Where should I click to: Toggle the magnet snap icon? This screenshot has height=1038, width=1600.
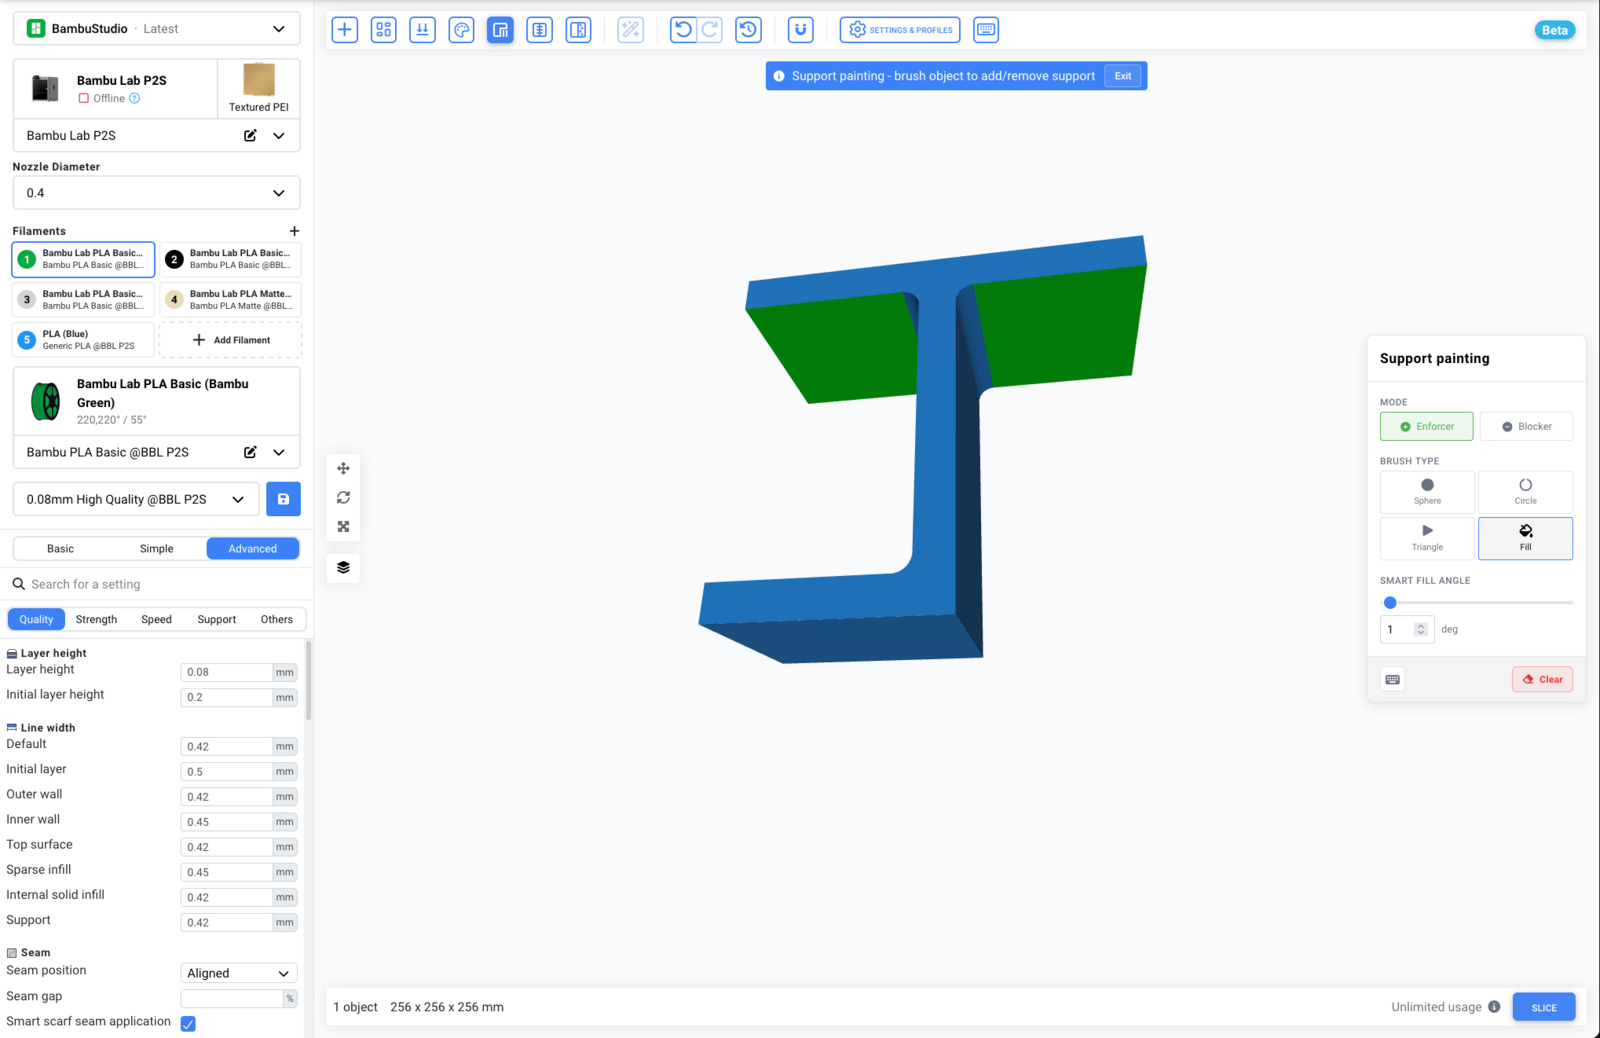tap(801, 30)
